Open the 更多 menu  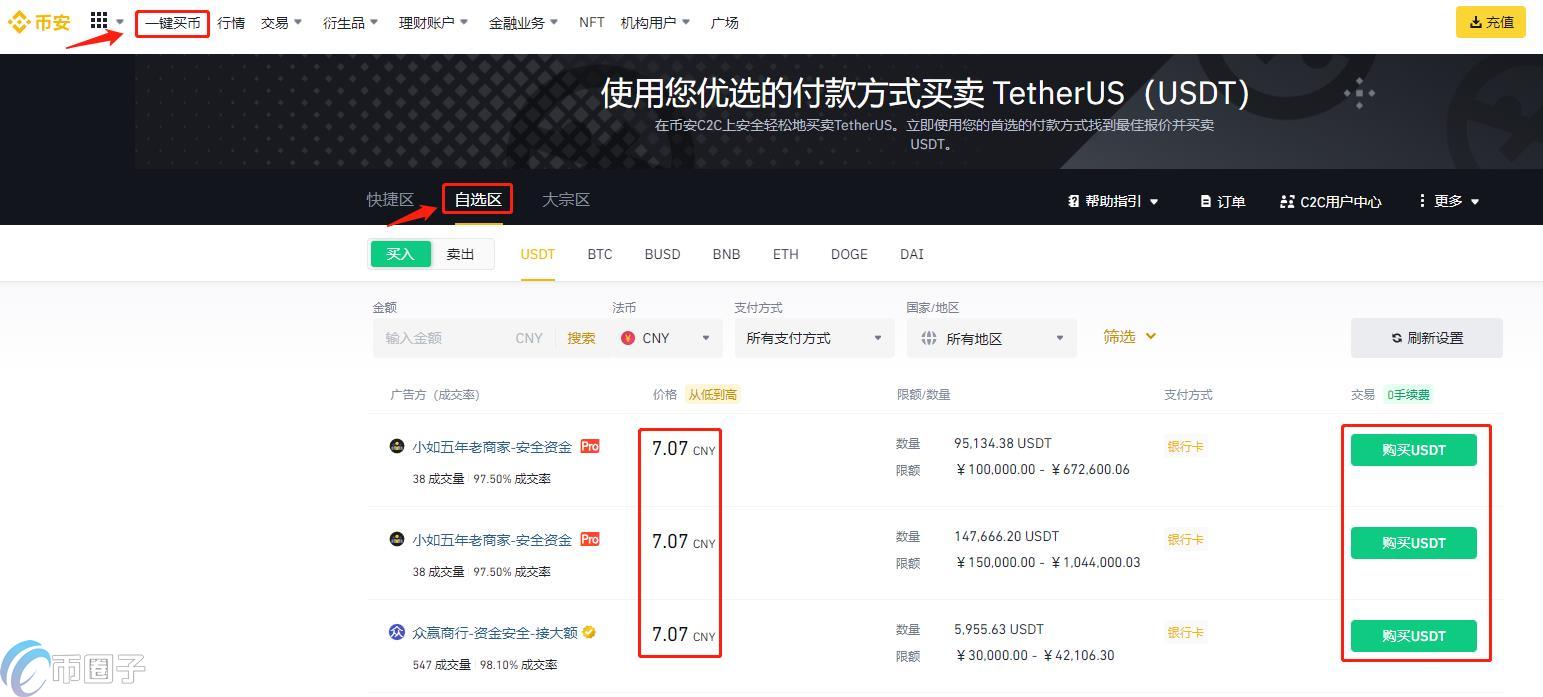pyautogui.click(x=1448, y=201)
